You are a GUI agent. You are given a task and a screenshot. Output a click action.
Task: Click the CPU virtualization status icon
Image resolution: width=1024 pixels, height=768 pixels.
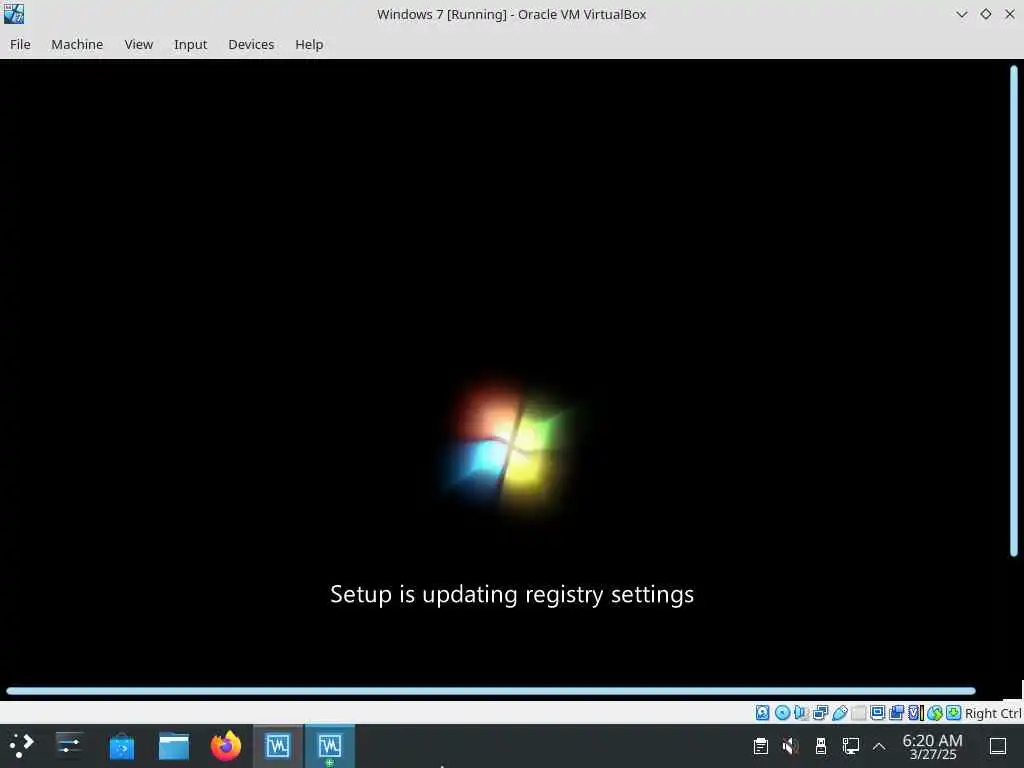[916, 712]
